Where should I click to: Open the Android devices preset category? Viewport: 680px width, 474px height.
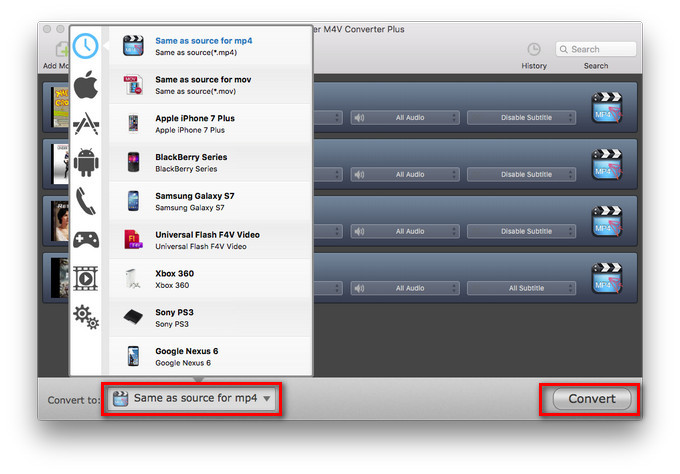click(86, 162)
